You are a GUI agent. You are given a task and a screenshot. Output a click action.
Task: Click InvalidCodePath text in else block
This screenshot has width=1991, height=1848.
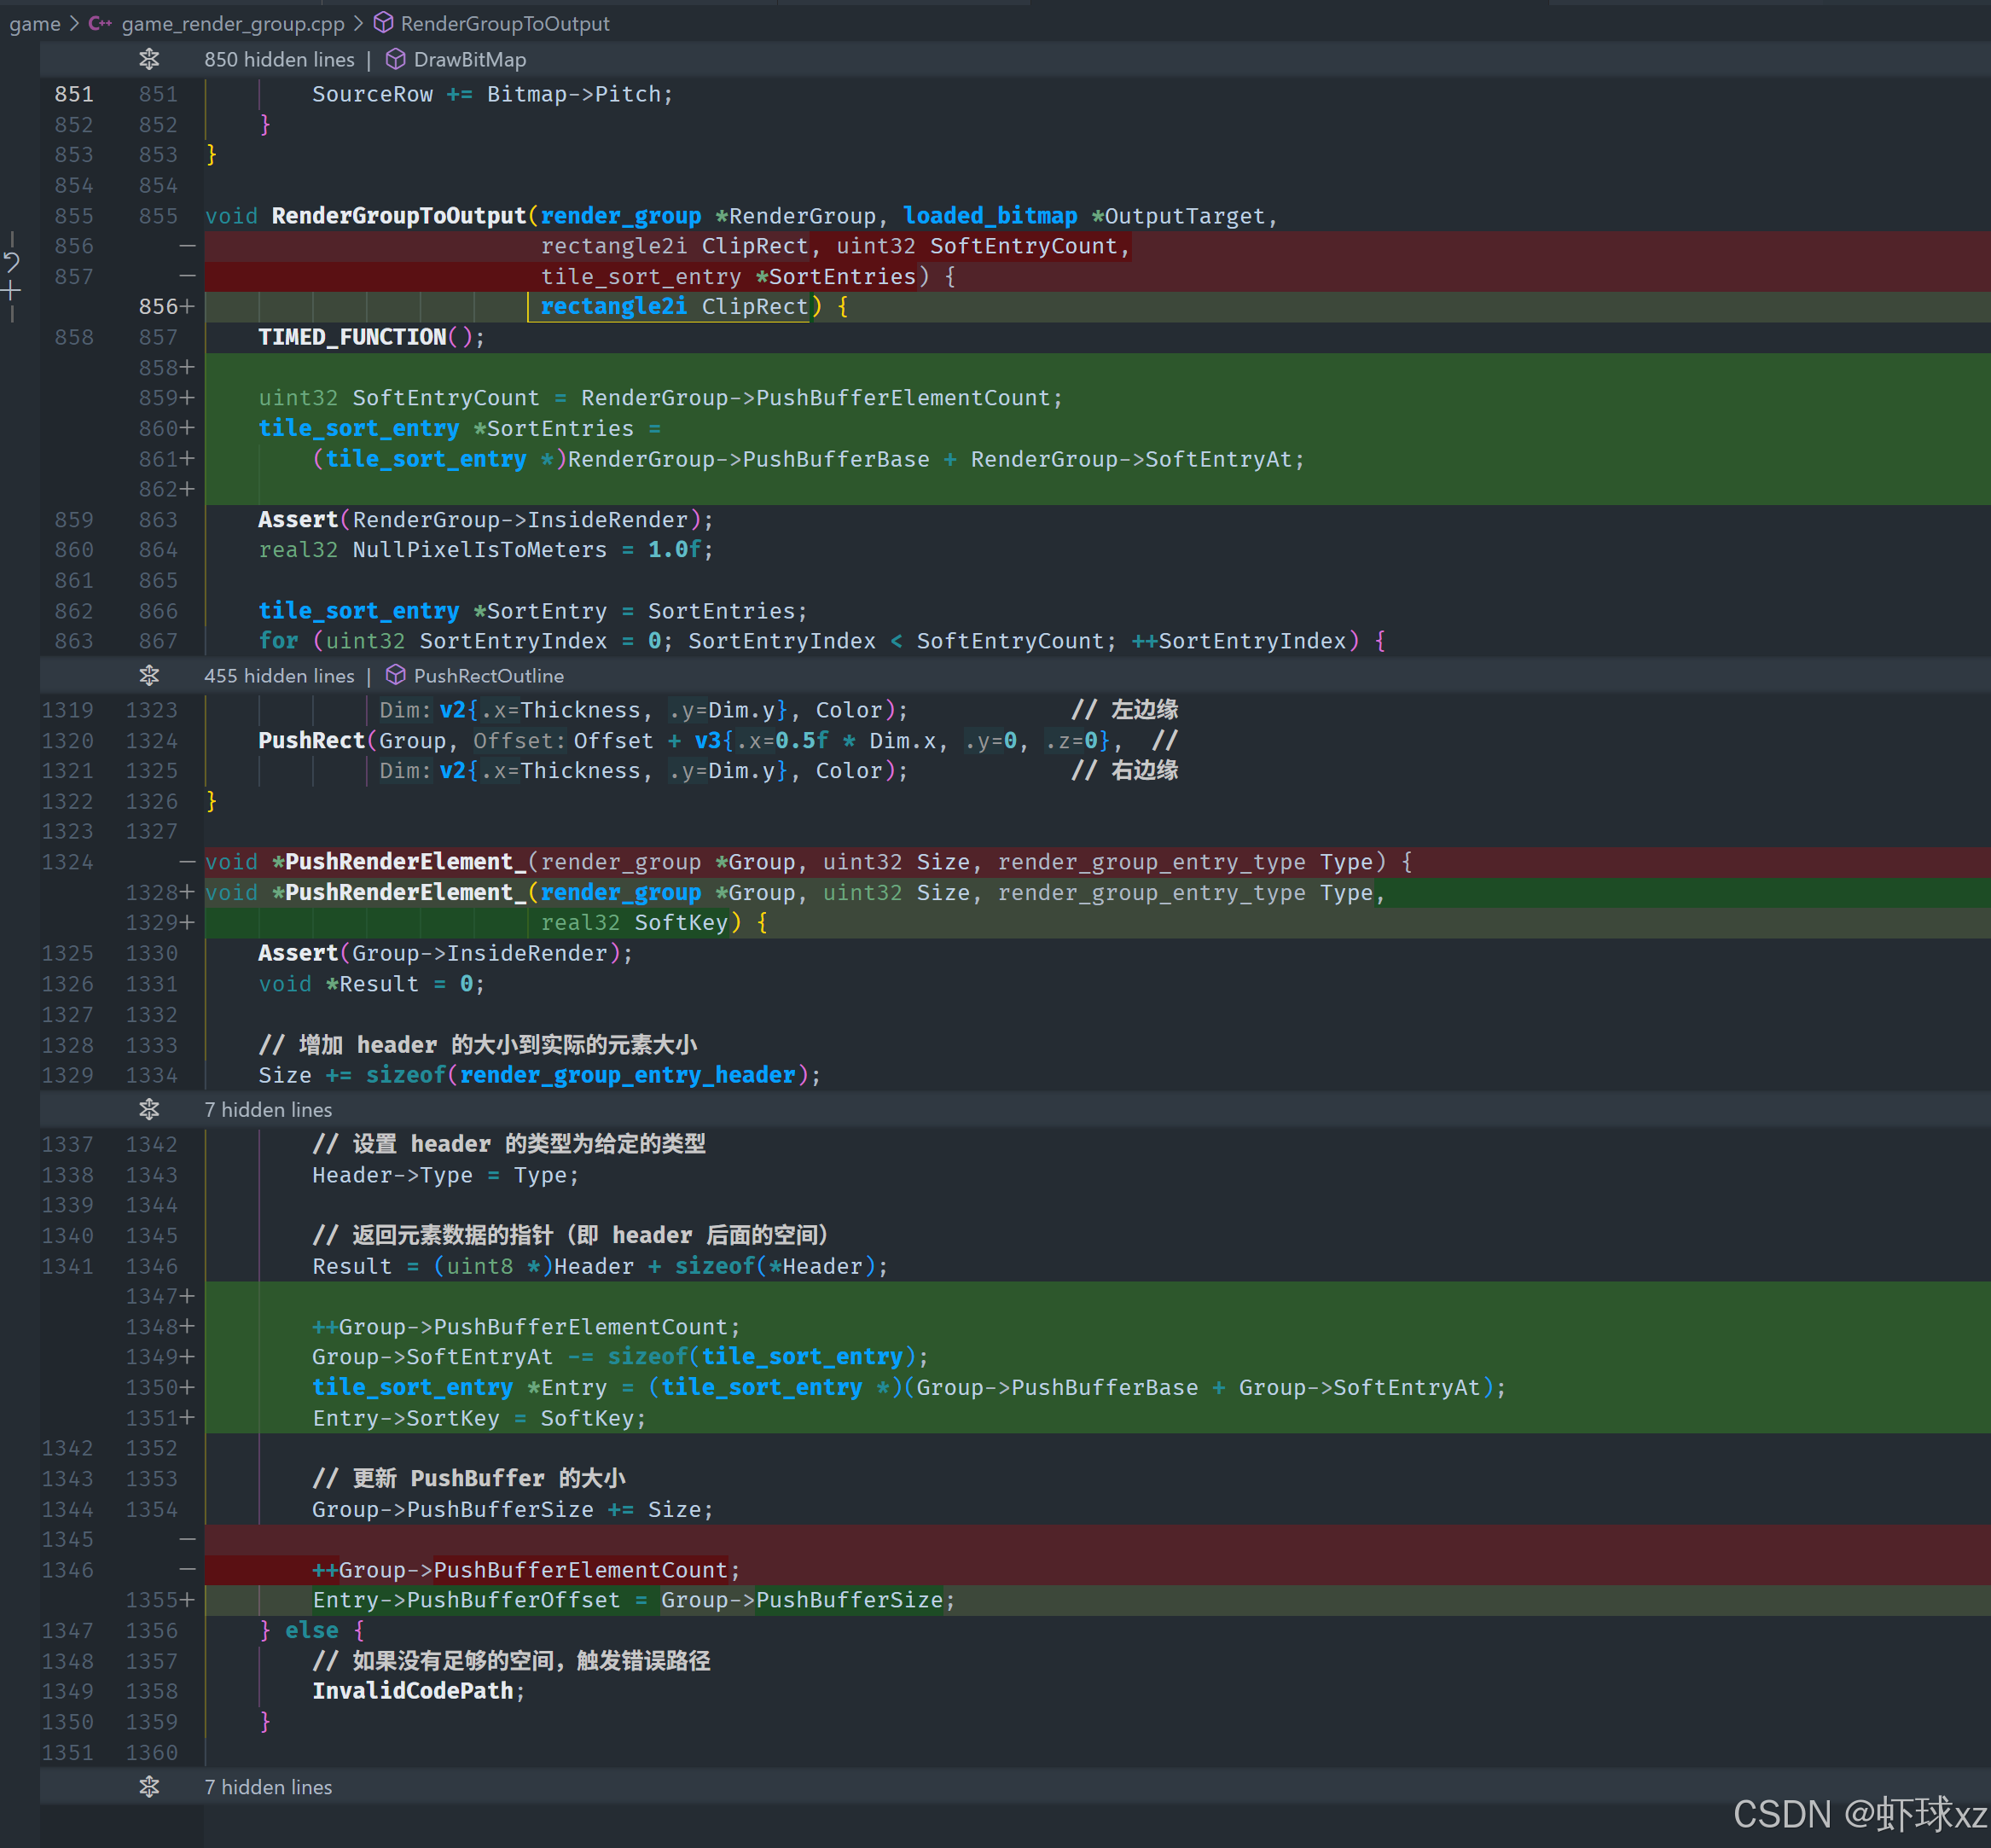coord(412,1691)
